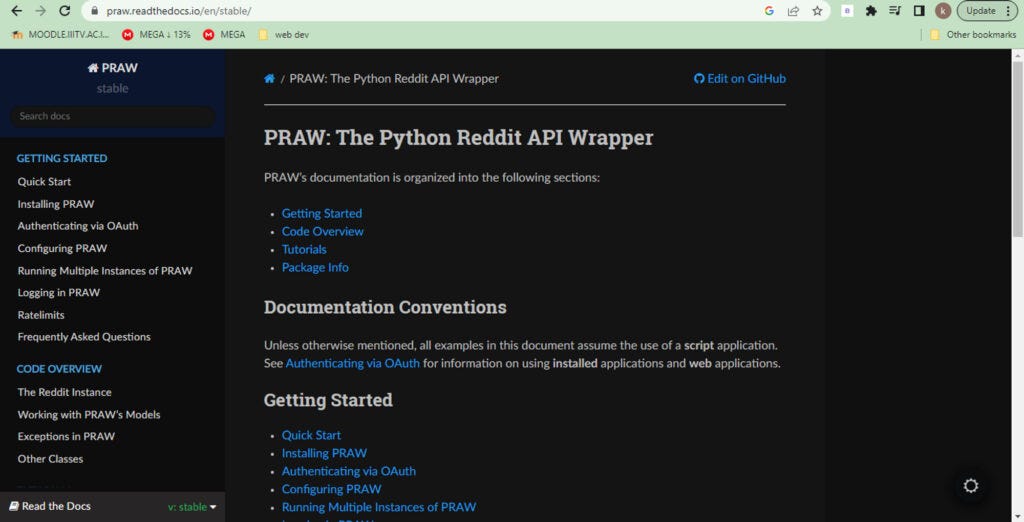Open the profile avatar 'k'
This screenshot has width=1024, height=522.
point(942,11)
